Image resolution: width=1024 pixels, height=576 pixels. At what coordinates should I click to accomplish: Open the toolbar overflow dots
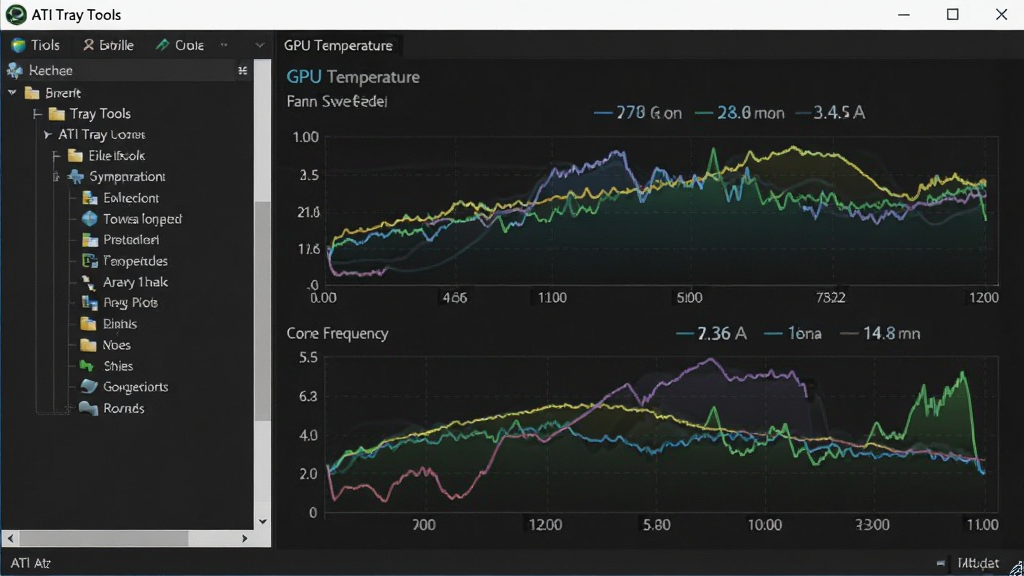point(224,45)
